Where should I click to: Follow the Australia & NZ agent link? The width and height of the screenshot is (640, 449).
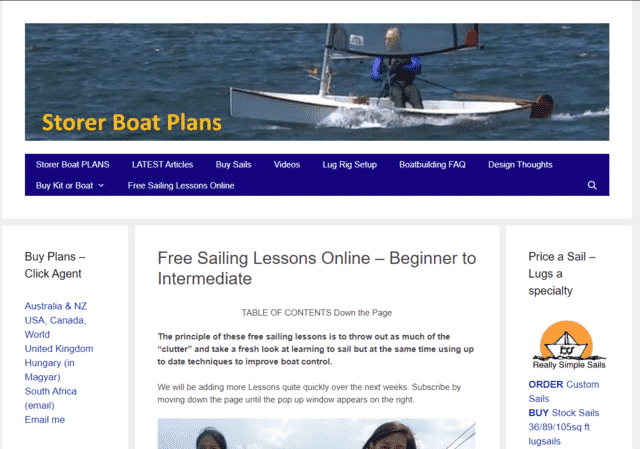(x=56, y=306)
